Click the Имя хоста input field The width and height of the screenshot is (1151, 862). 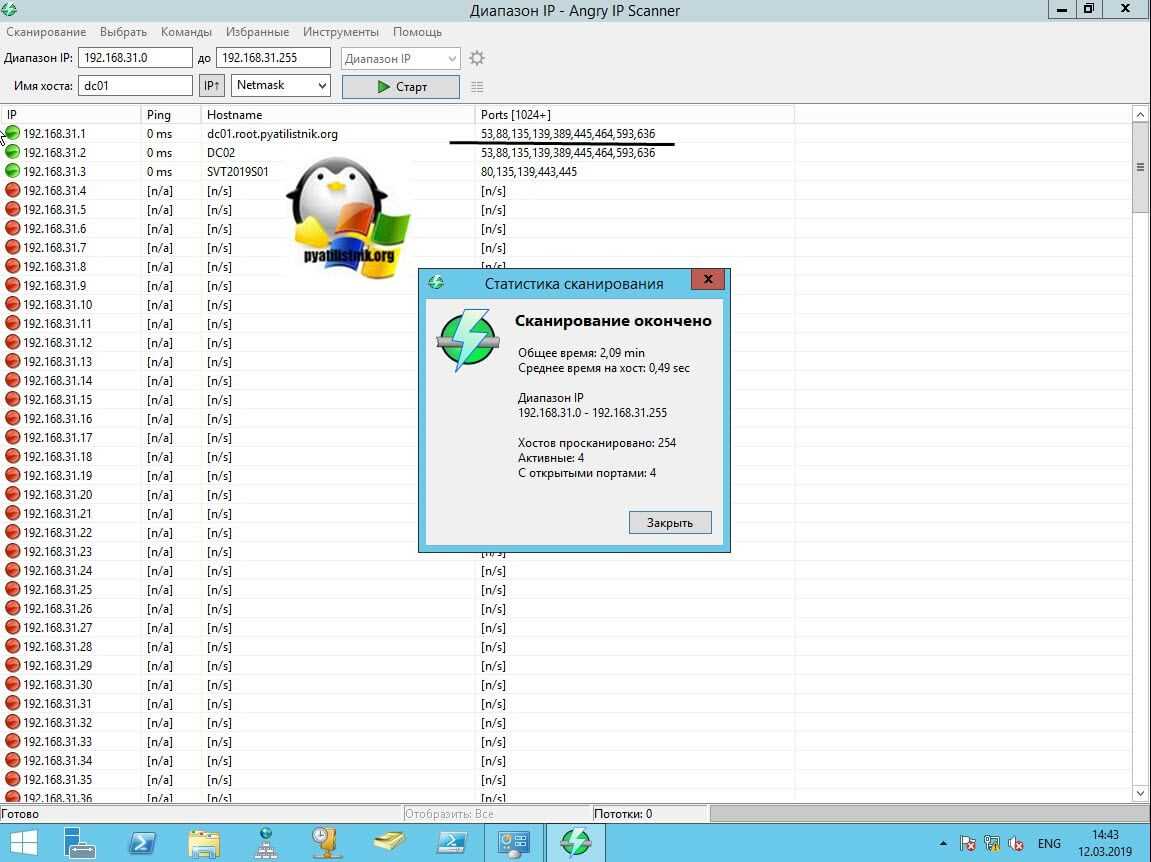(135, 86)
